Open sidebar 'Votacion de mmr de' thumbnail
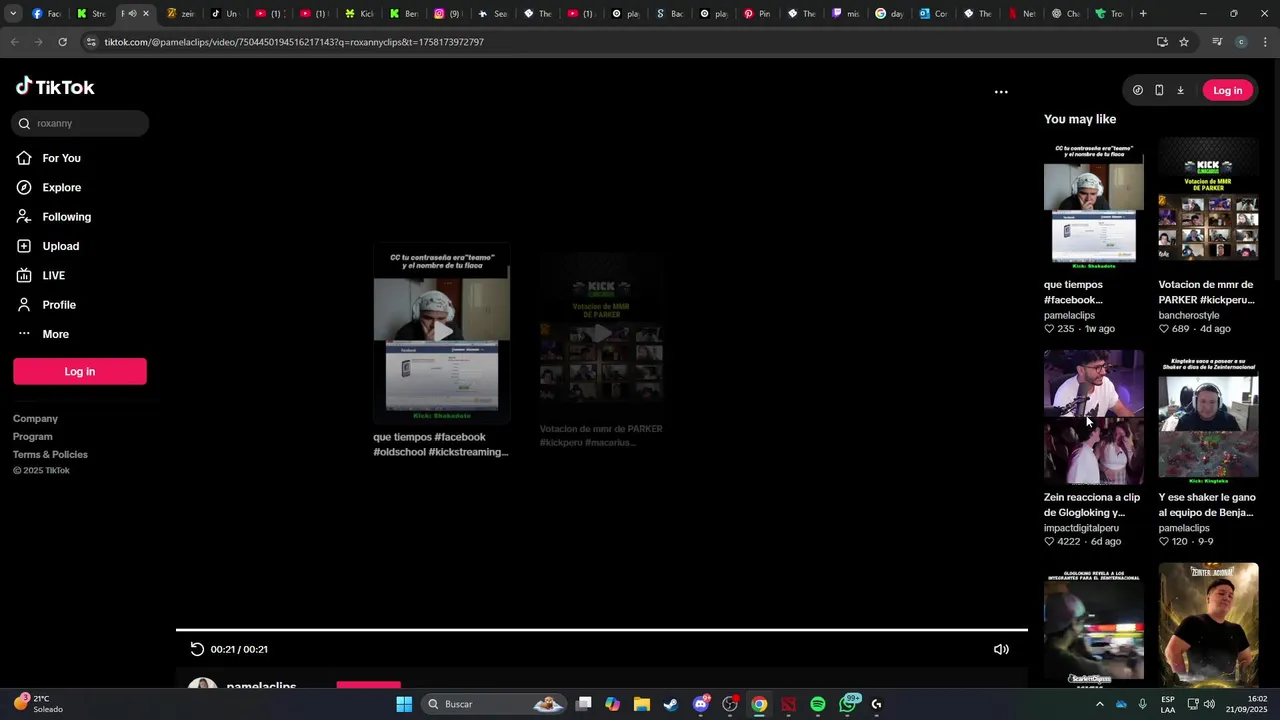Image resolution: width=1280 pixels, height=720 pixels. 1208,204
